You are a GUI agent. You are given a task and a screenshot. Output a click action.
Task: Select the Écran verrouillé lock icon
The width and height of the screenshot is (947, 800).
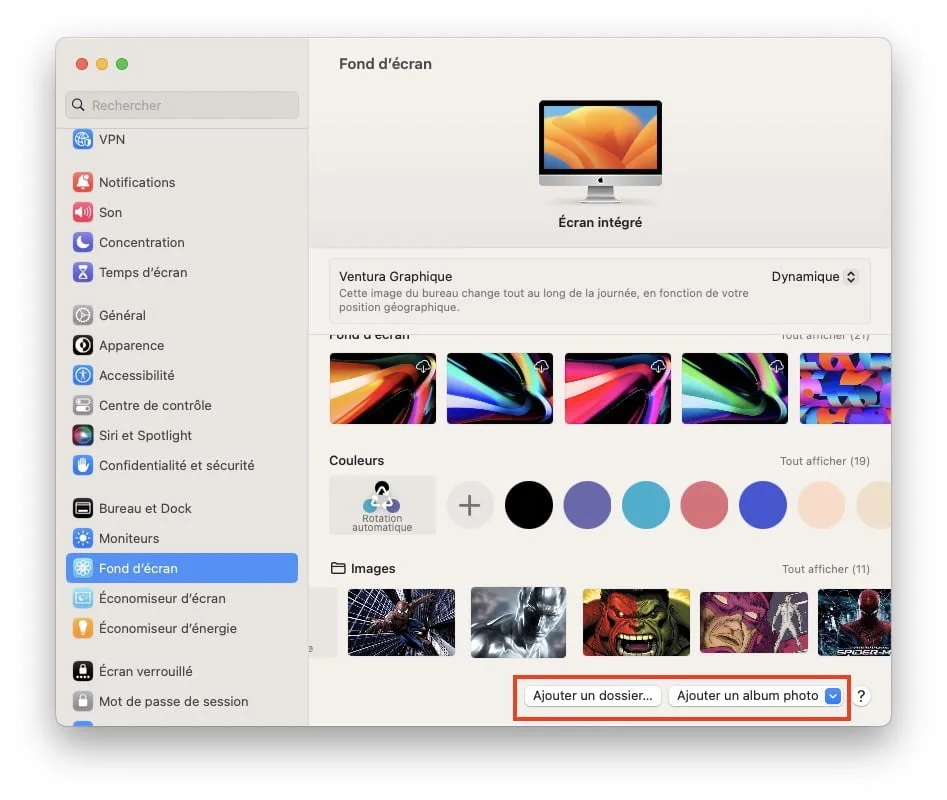83,671
